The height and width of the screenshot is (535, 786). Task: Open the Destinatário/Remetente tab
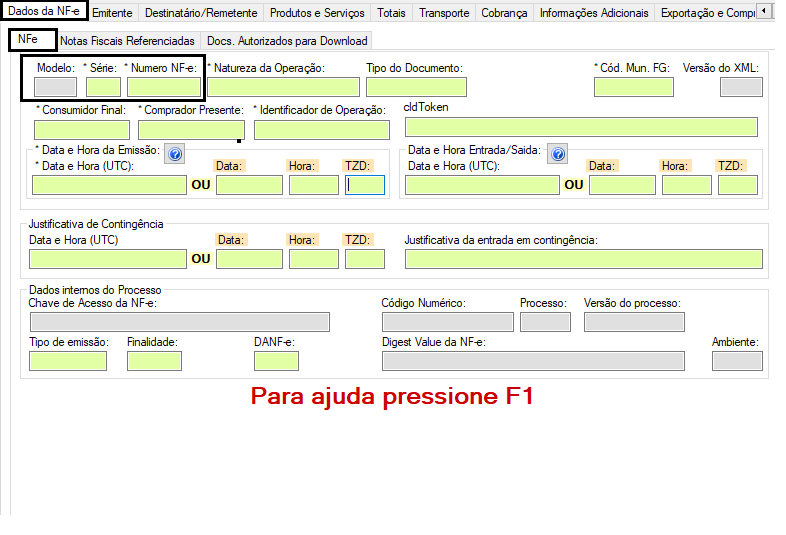[201, 13]
